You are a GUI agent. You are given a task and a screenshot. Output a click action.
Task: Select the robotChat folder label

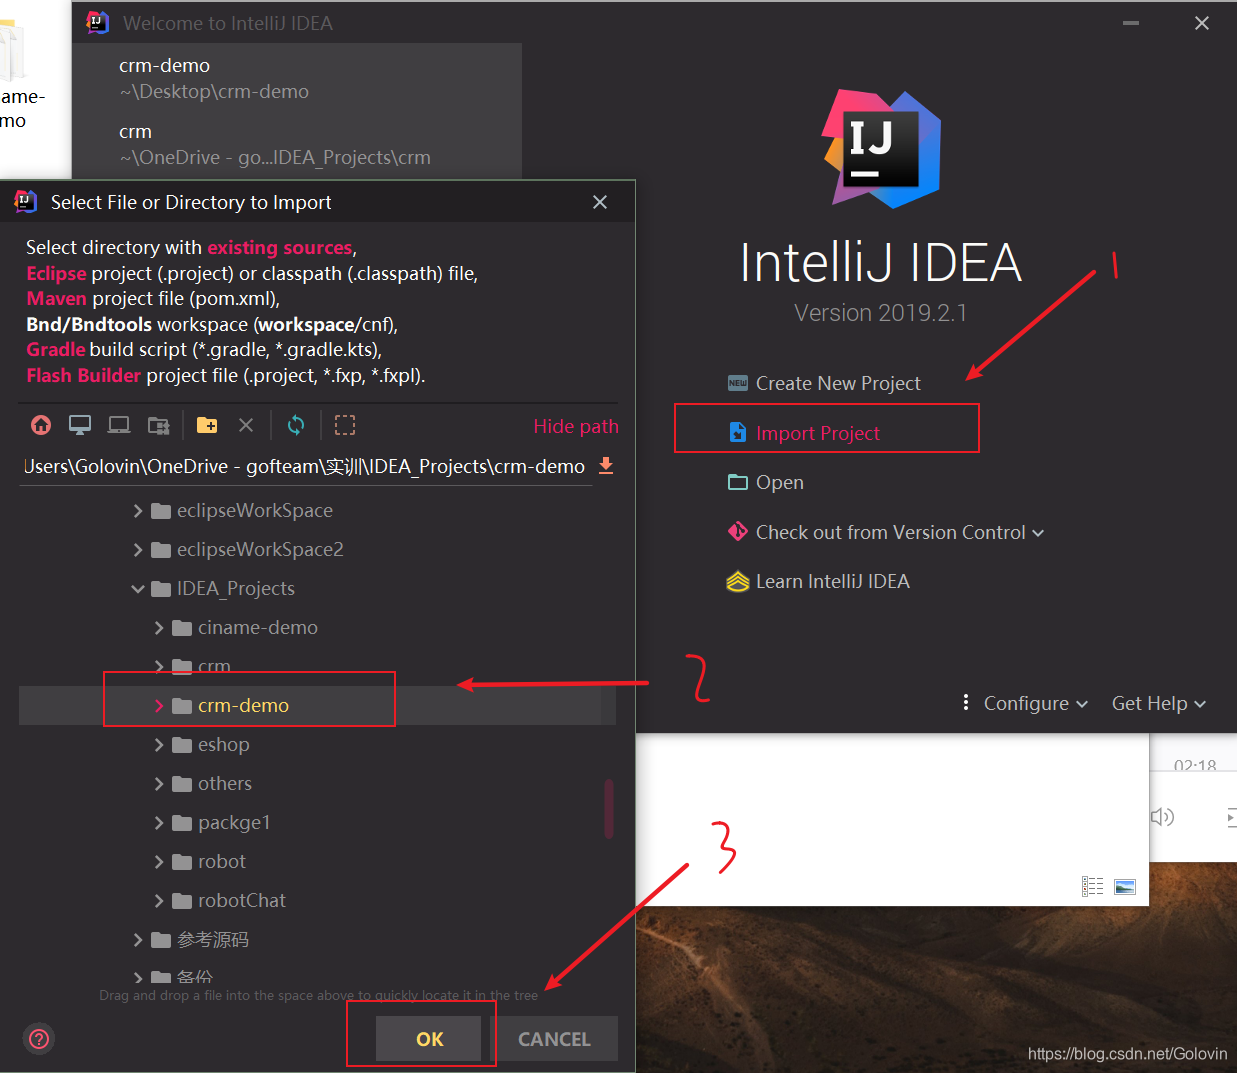(242, 901)
